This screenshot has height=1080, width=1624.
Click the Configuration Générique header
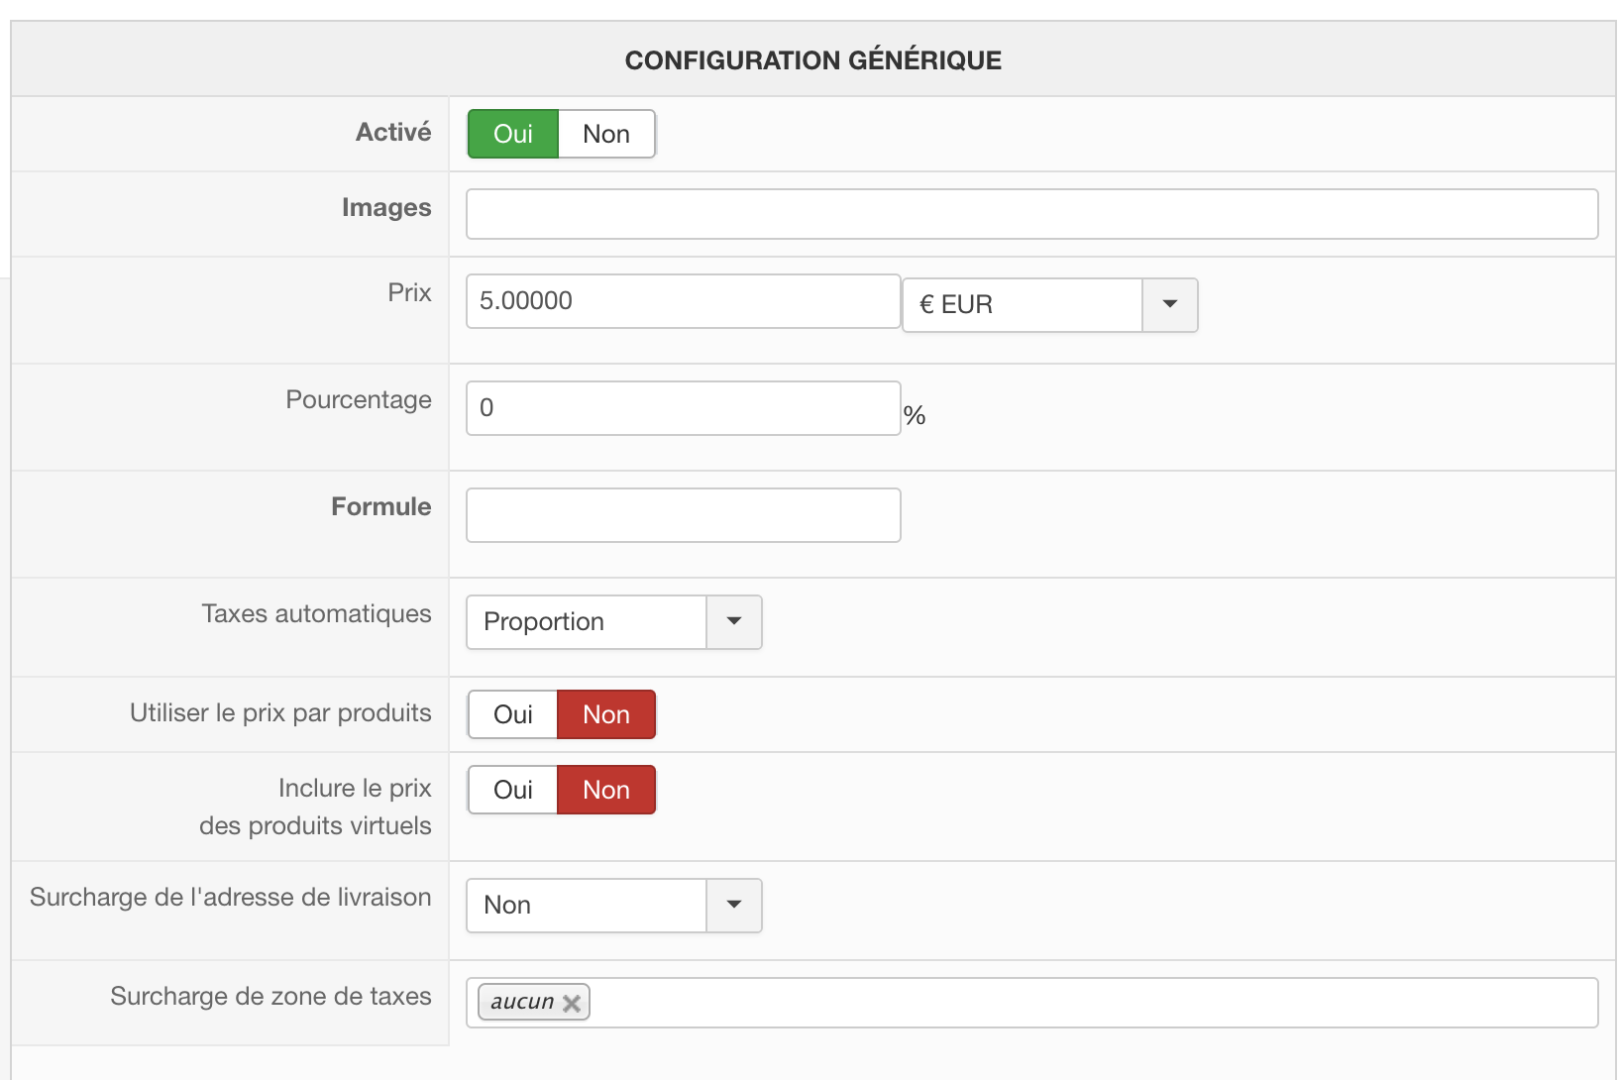(813, 60)
